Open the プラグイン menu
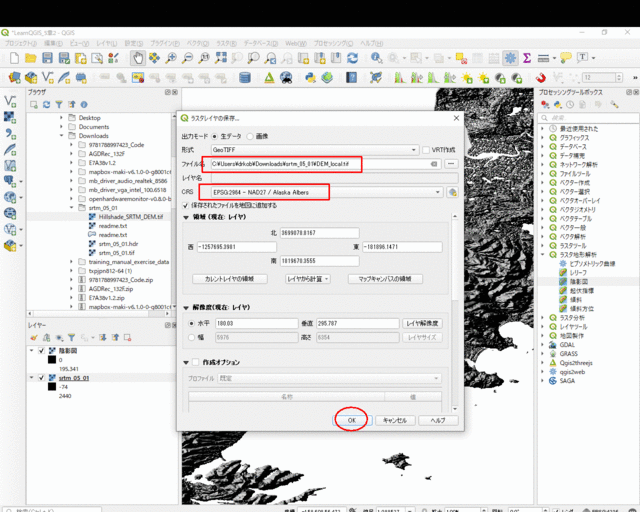Image resolution: width=640 pixels, height=512 pixels. coord(165,43)
